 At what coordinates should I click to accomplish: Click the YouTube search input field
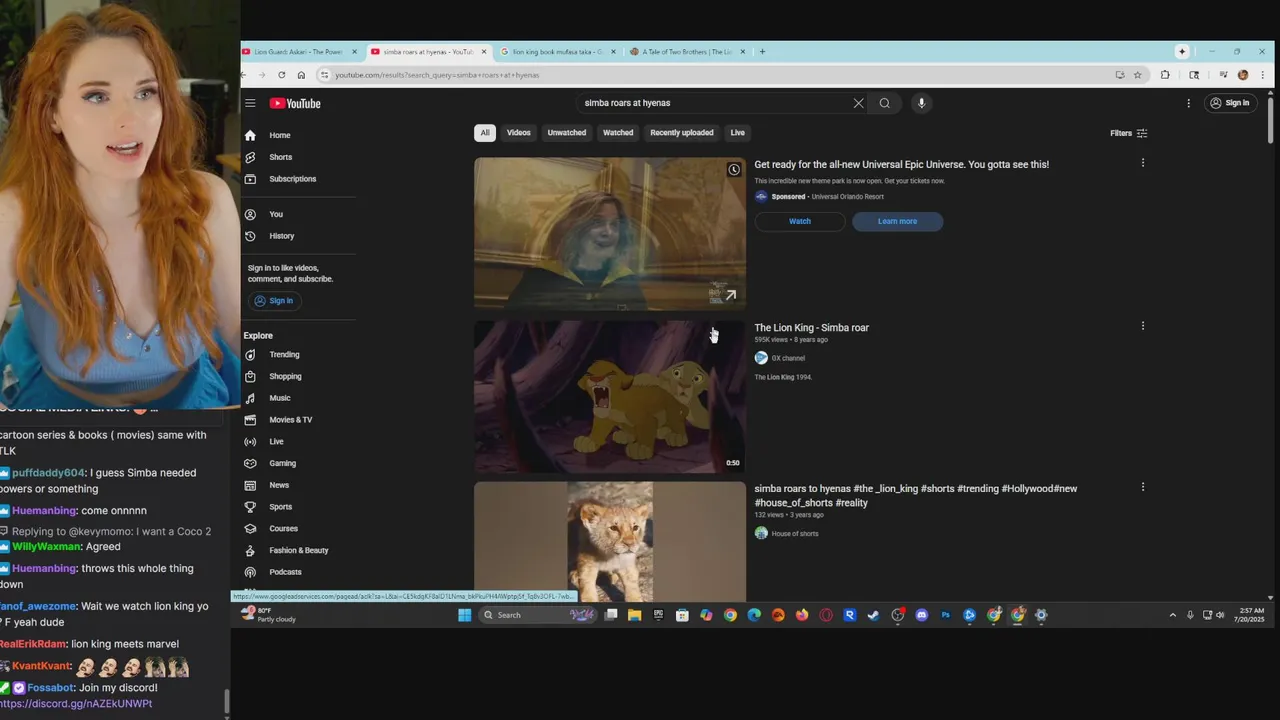(715, 103)
